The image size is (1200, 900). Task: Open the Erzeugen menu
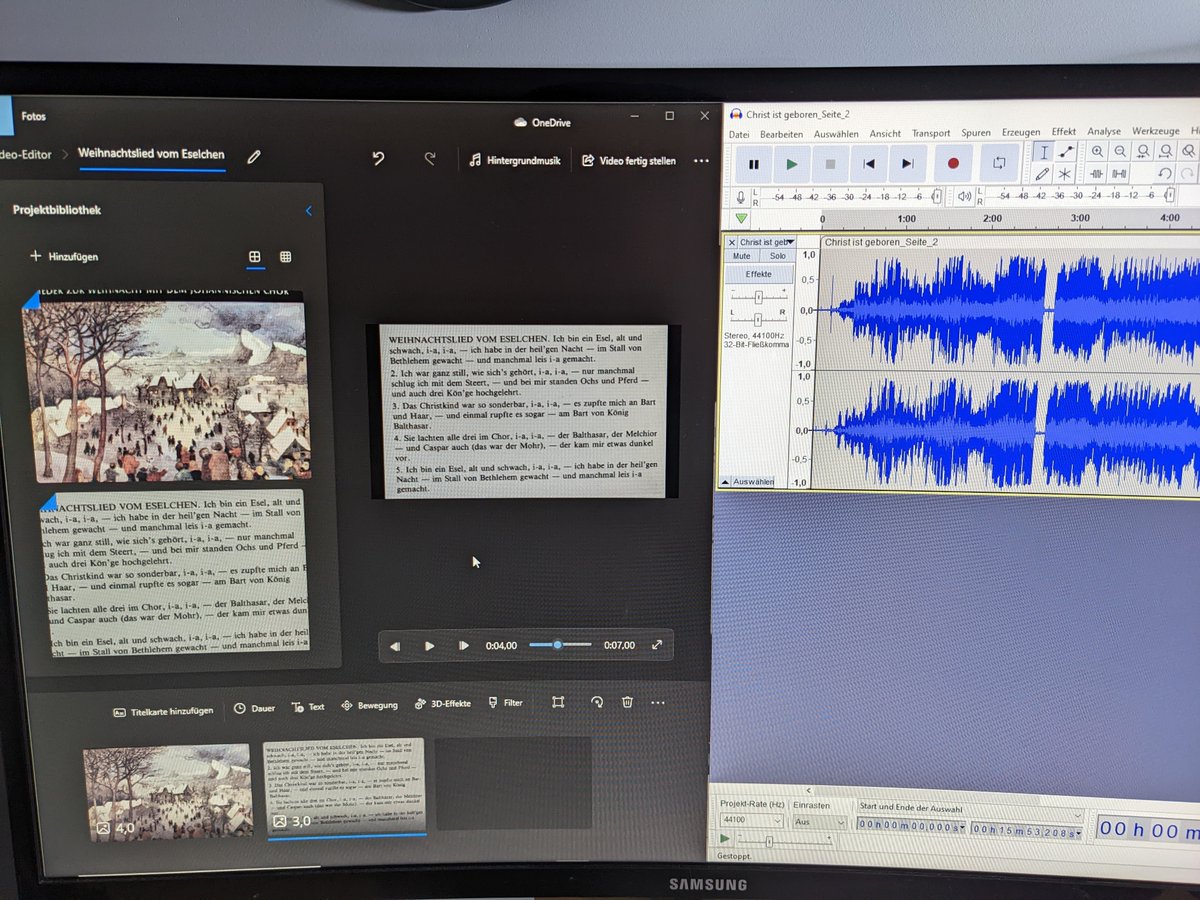point(1021,132)
